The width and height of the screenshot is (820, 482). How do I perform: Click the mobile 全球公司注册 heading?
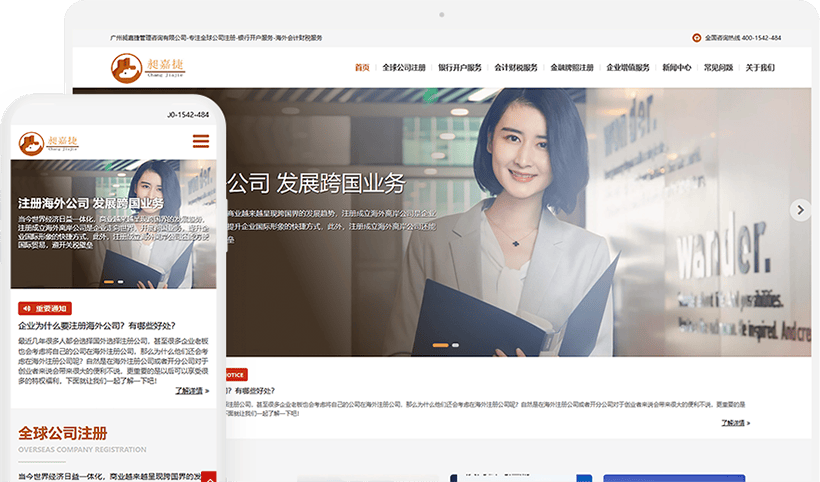pyautogui.click(x=63, y=433)
